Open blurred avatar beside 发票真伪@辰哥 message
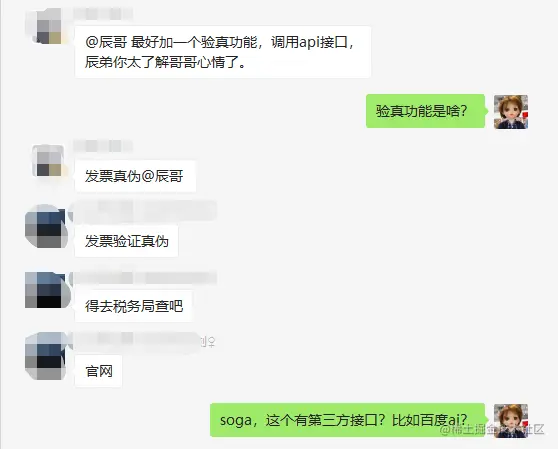Viewport: 558px width, 449px height. (x=49, y=161)
